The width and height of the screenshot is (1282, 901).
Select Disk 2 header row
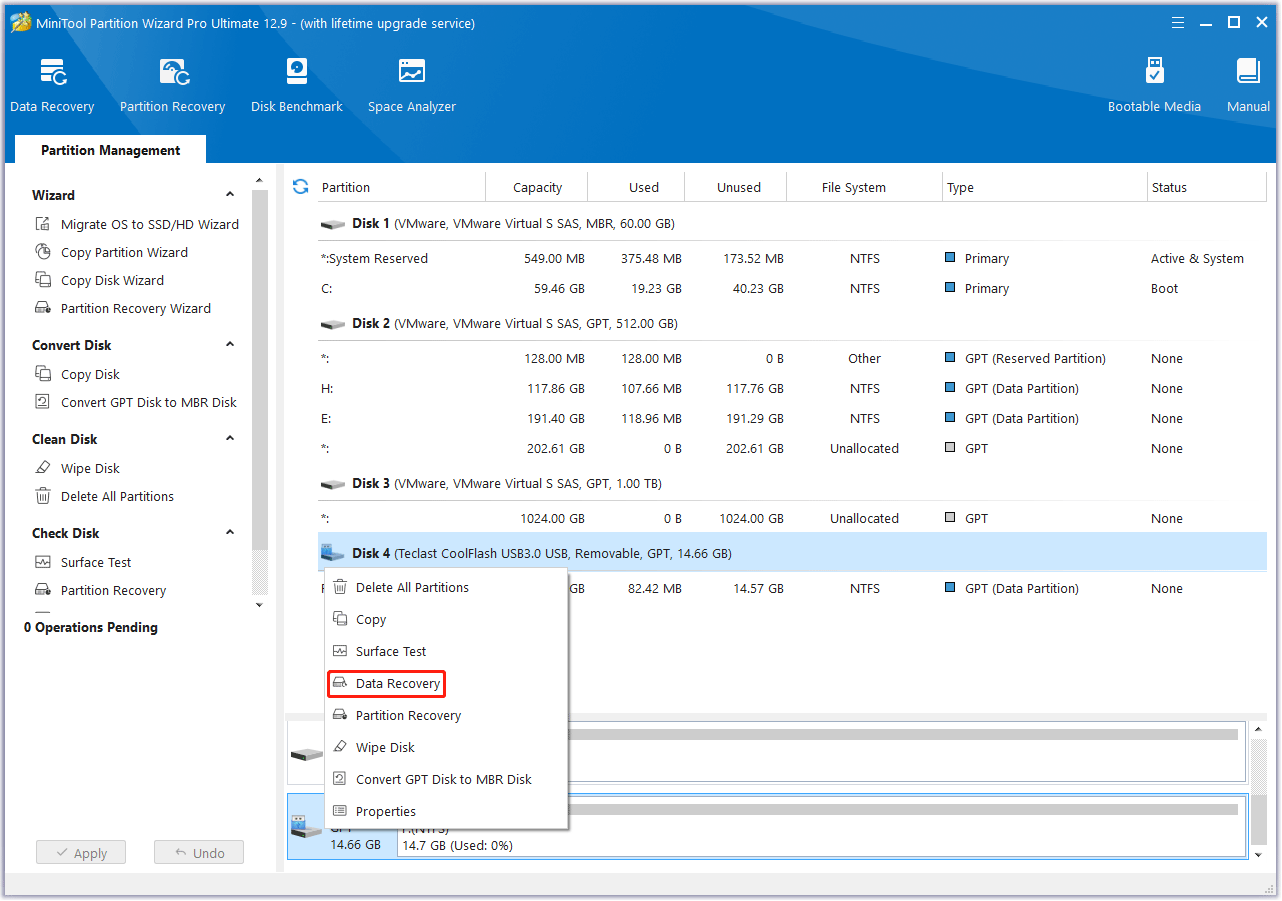coord(792,324)
